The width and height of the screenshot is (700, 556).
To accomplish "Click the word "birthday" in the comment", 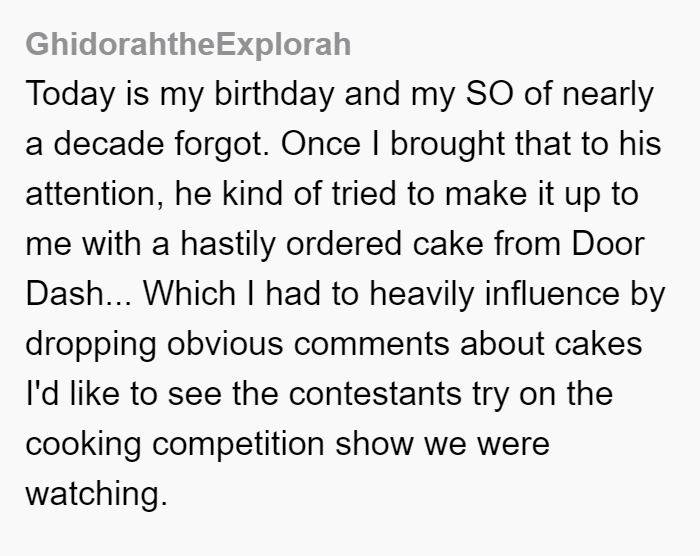I will coord(274,95).
